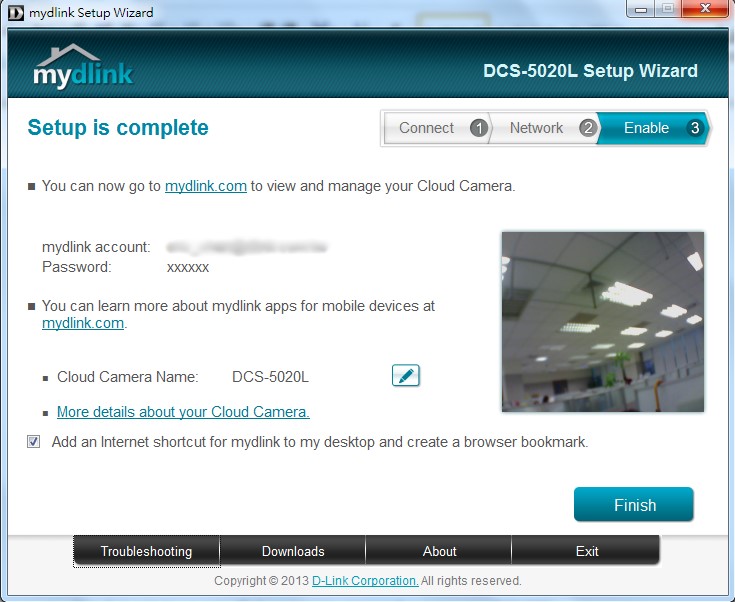Click the Setup is complete heading
This screenshot has height=602, width=735.
118,128
